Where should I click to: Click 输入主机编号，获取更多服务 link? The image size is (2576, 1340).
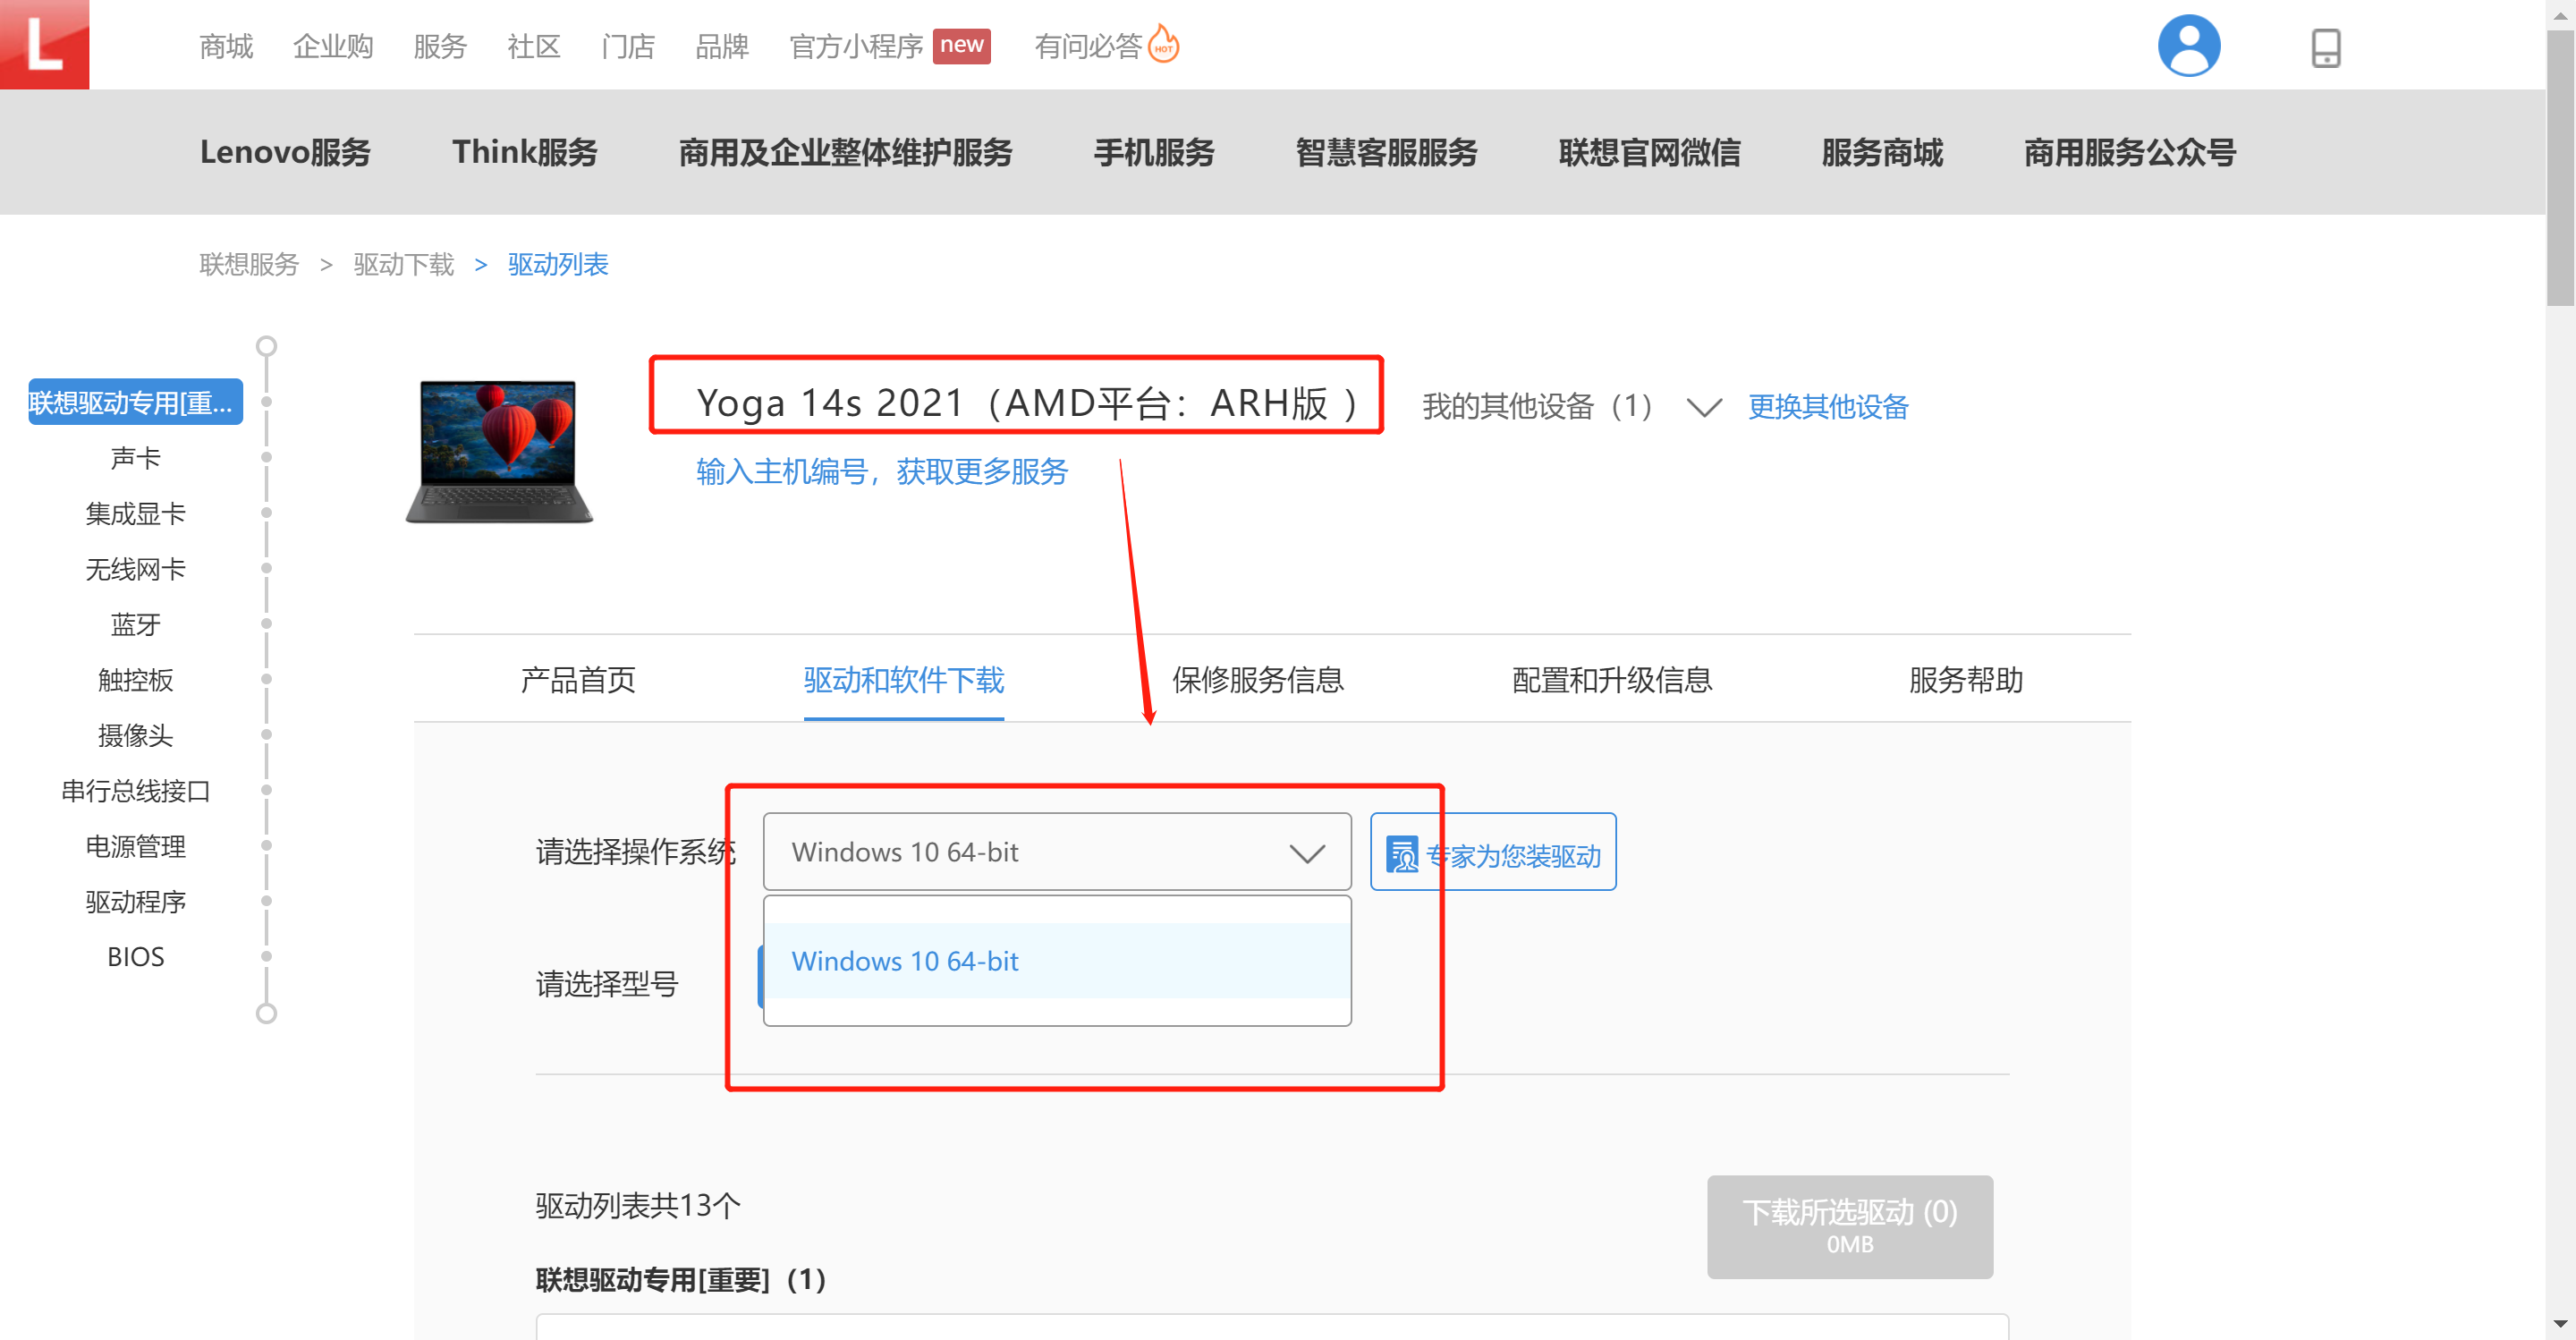tap(882, 471)
